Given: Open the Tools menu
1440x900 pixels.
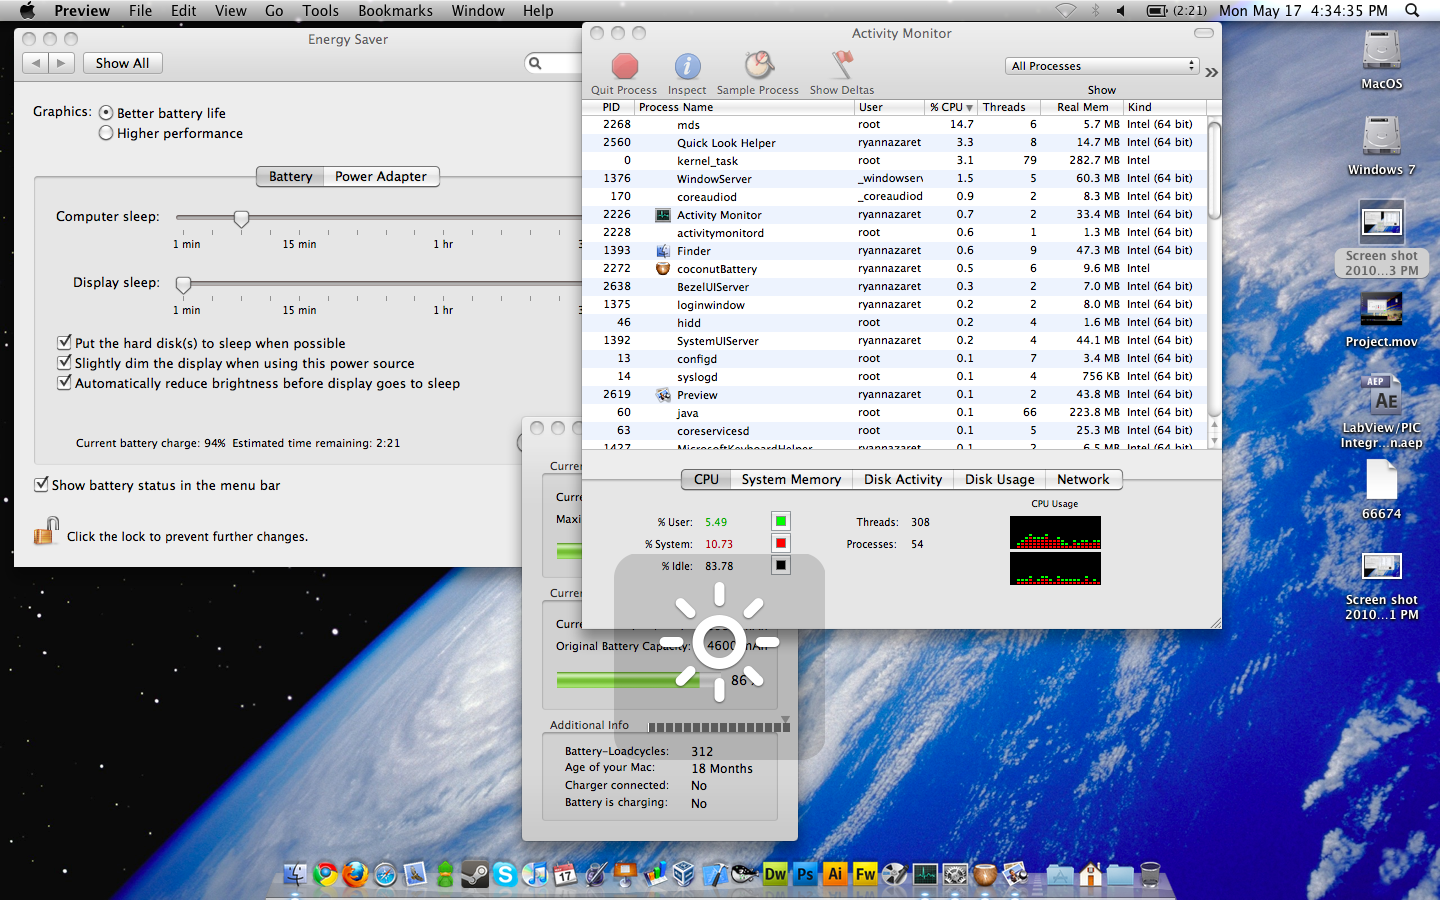Looking at the screenshot, I should tap(321, 10).
